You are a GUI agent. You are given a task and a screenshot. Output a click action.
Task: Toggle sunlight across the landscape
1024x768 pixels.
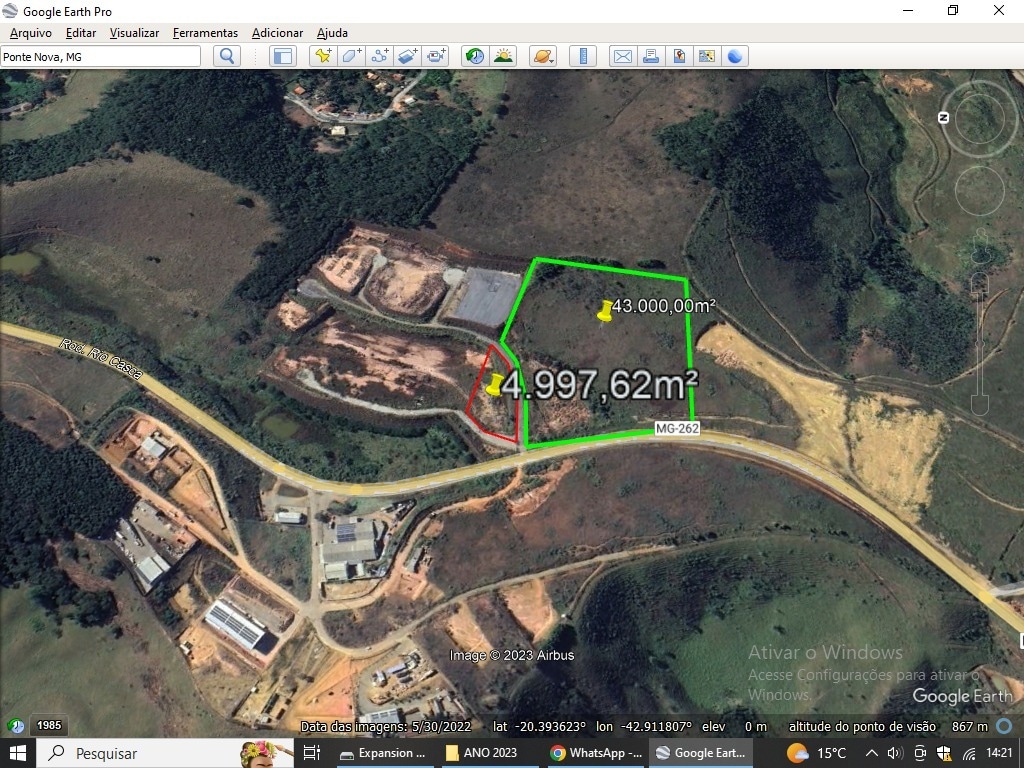pos(503,56)
